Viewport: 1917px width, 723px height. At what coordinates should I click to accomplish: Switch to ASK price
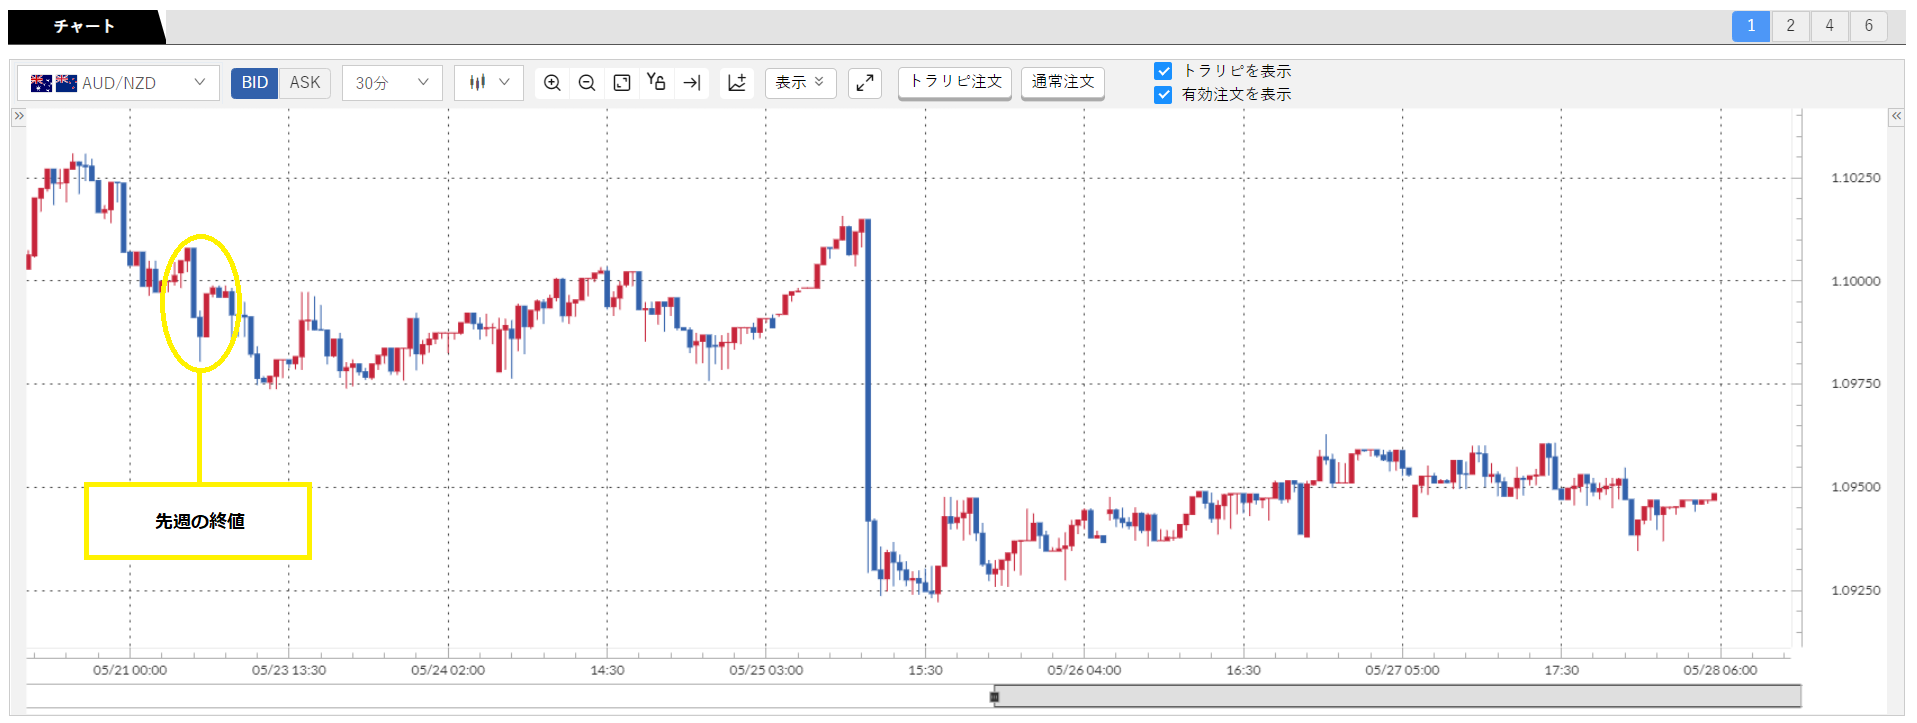[x=305, y=83]
